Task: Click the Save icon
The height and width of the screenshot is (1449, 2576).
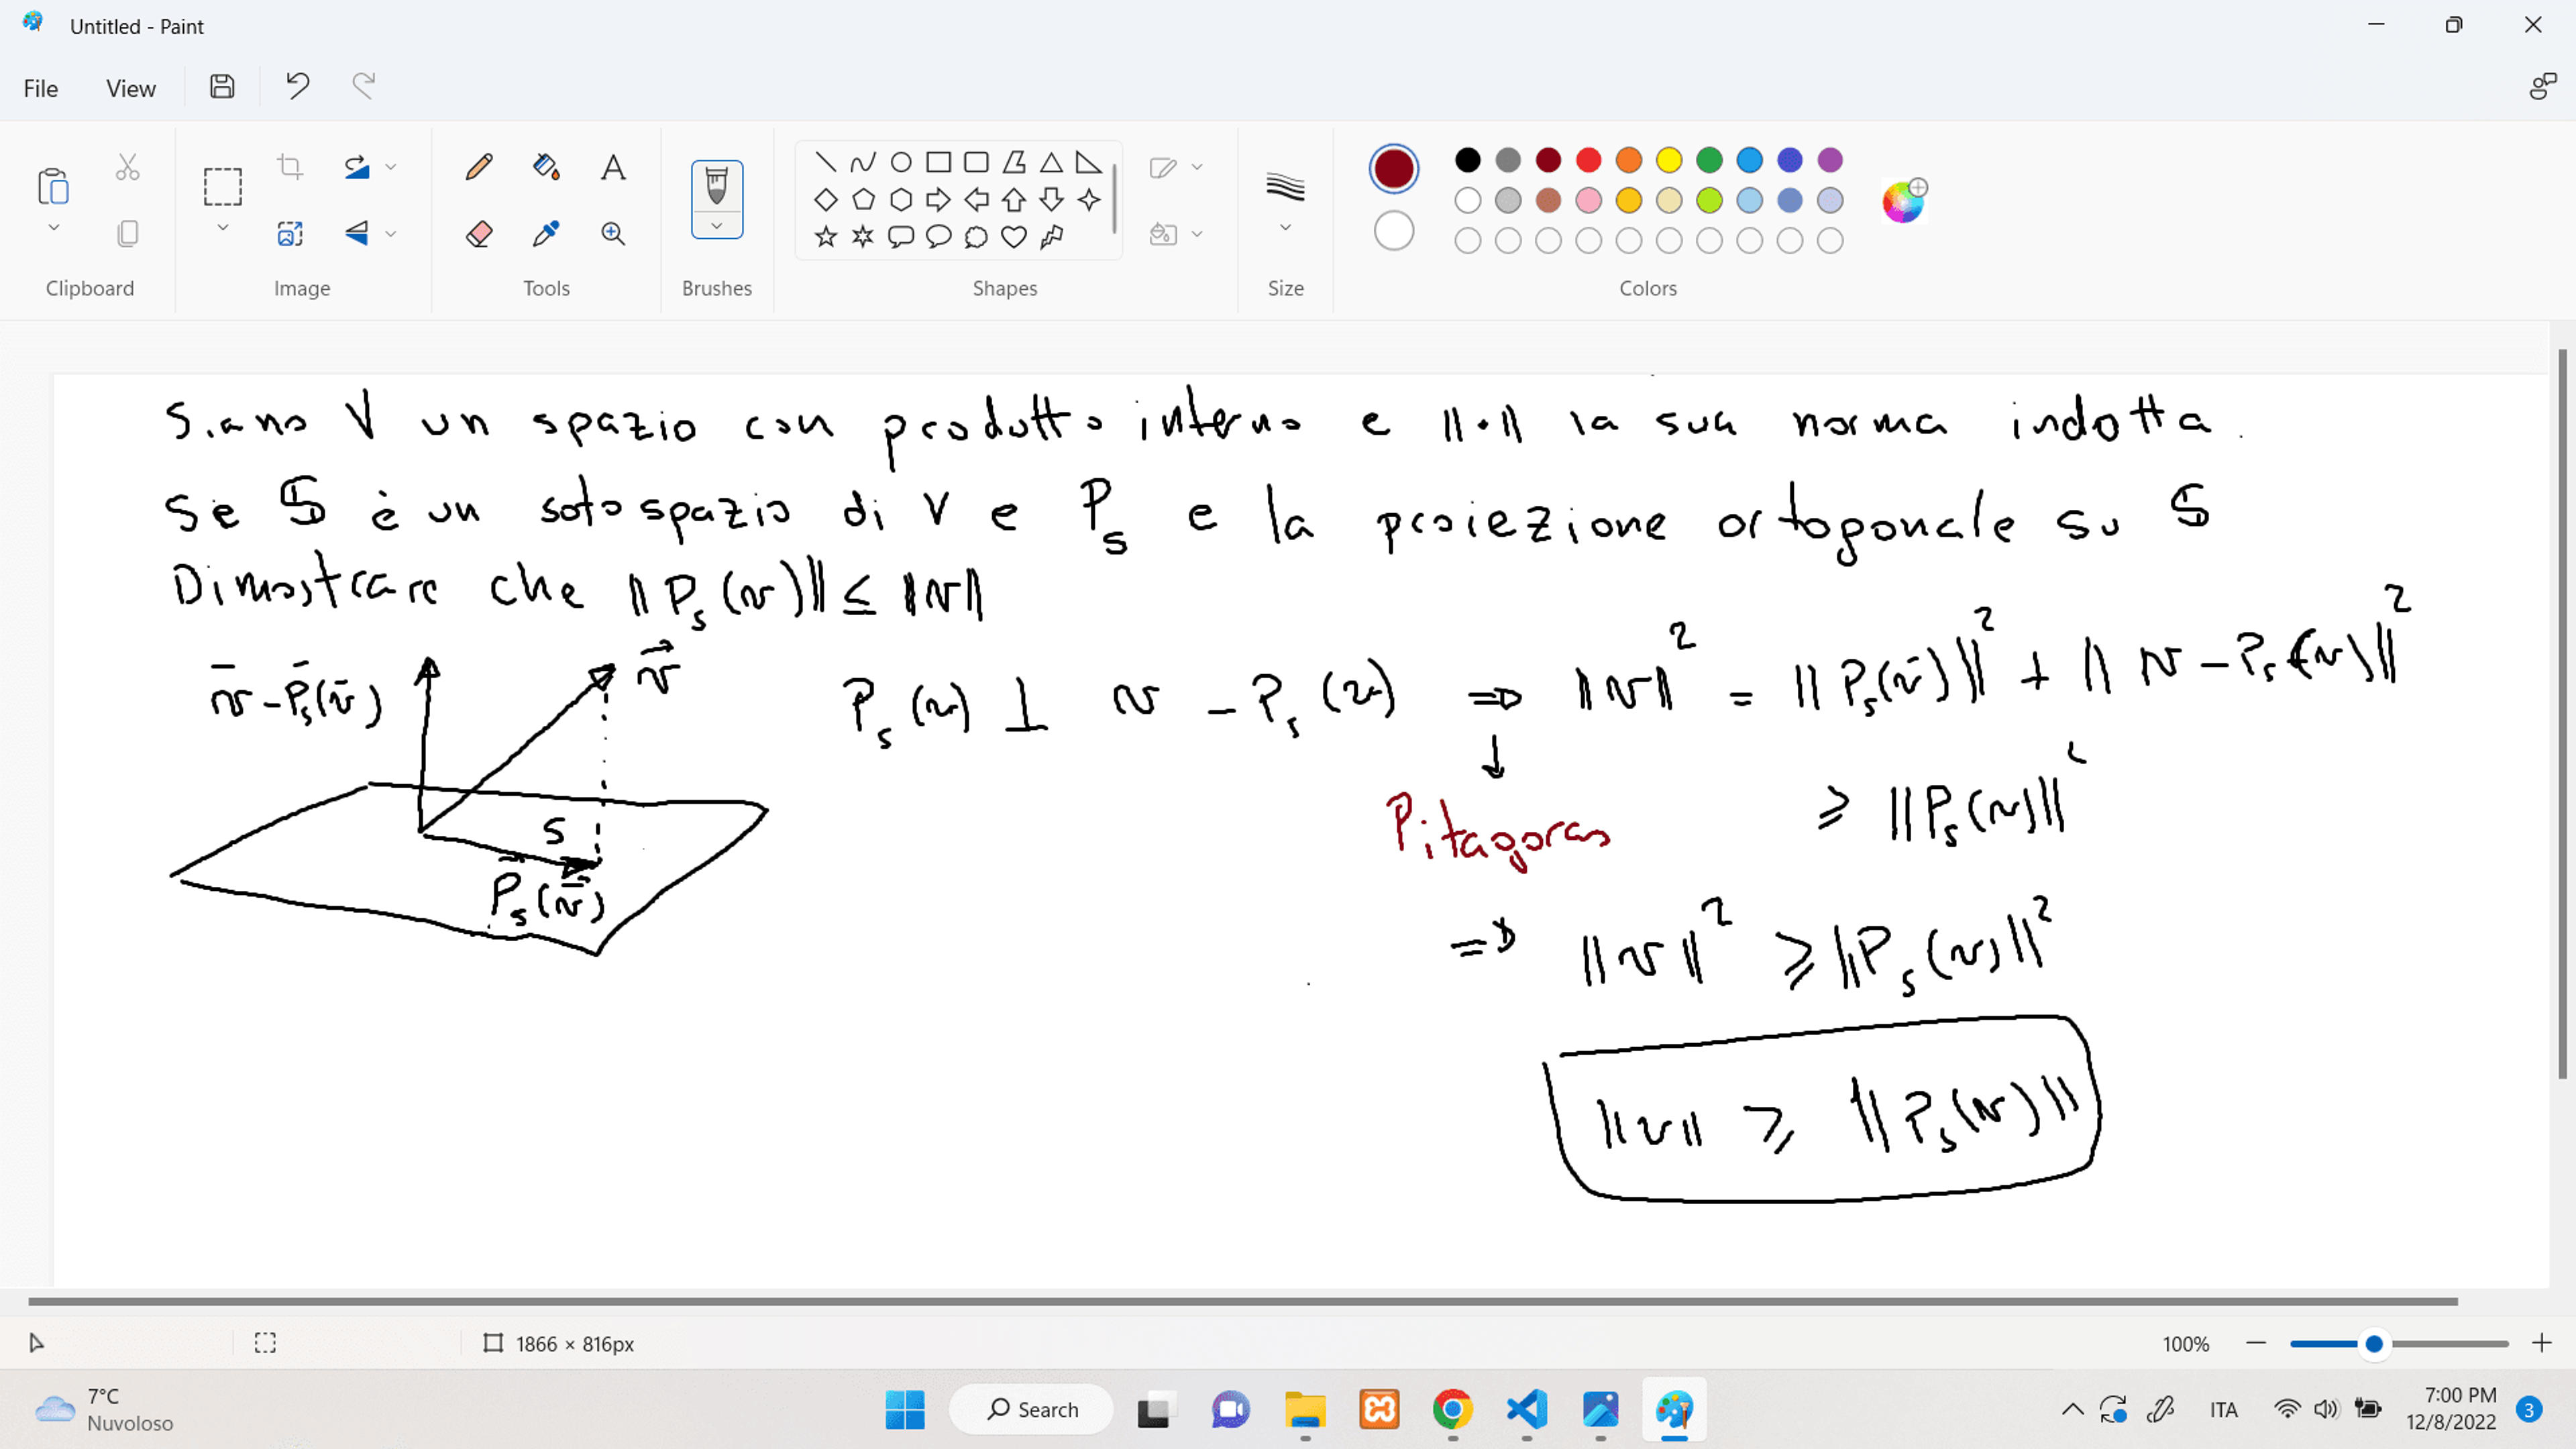Action: point(222,87)
